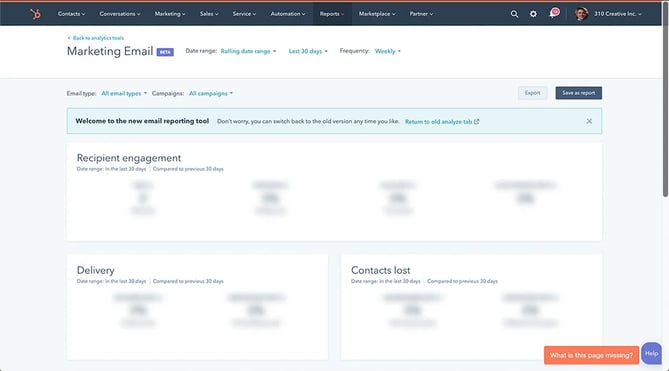Click the user avatar photo
The height and width of the screenshot is (371, 669).
click(x=581, y=14)
